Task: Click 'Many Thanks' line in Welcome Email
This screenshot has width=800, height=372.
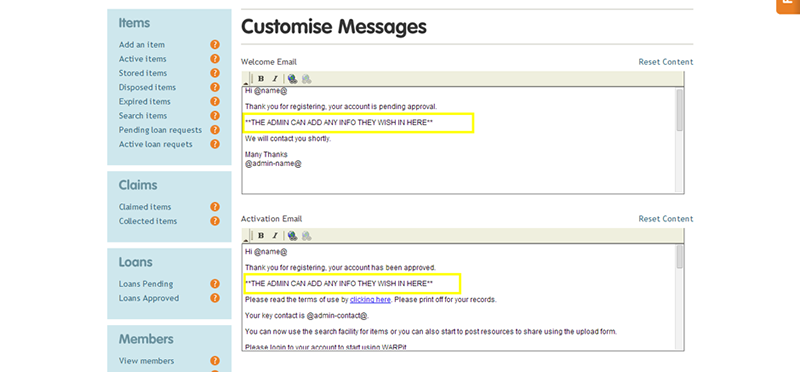Action: [x=266, y=155]
